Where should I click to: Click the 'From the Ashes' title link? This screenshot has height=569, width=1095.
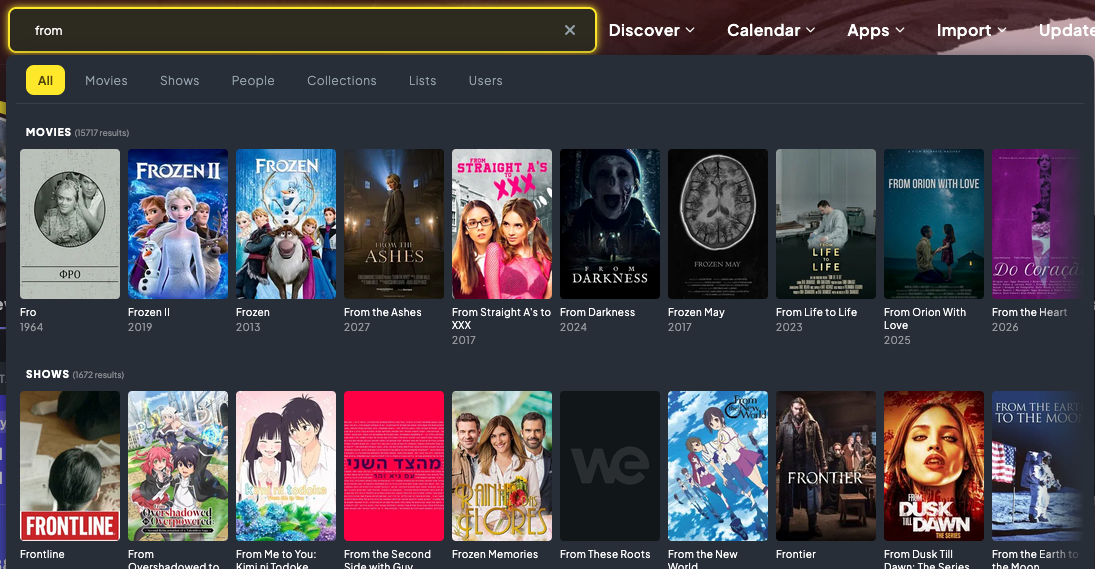(x=383, y=312)
